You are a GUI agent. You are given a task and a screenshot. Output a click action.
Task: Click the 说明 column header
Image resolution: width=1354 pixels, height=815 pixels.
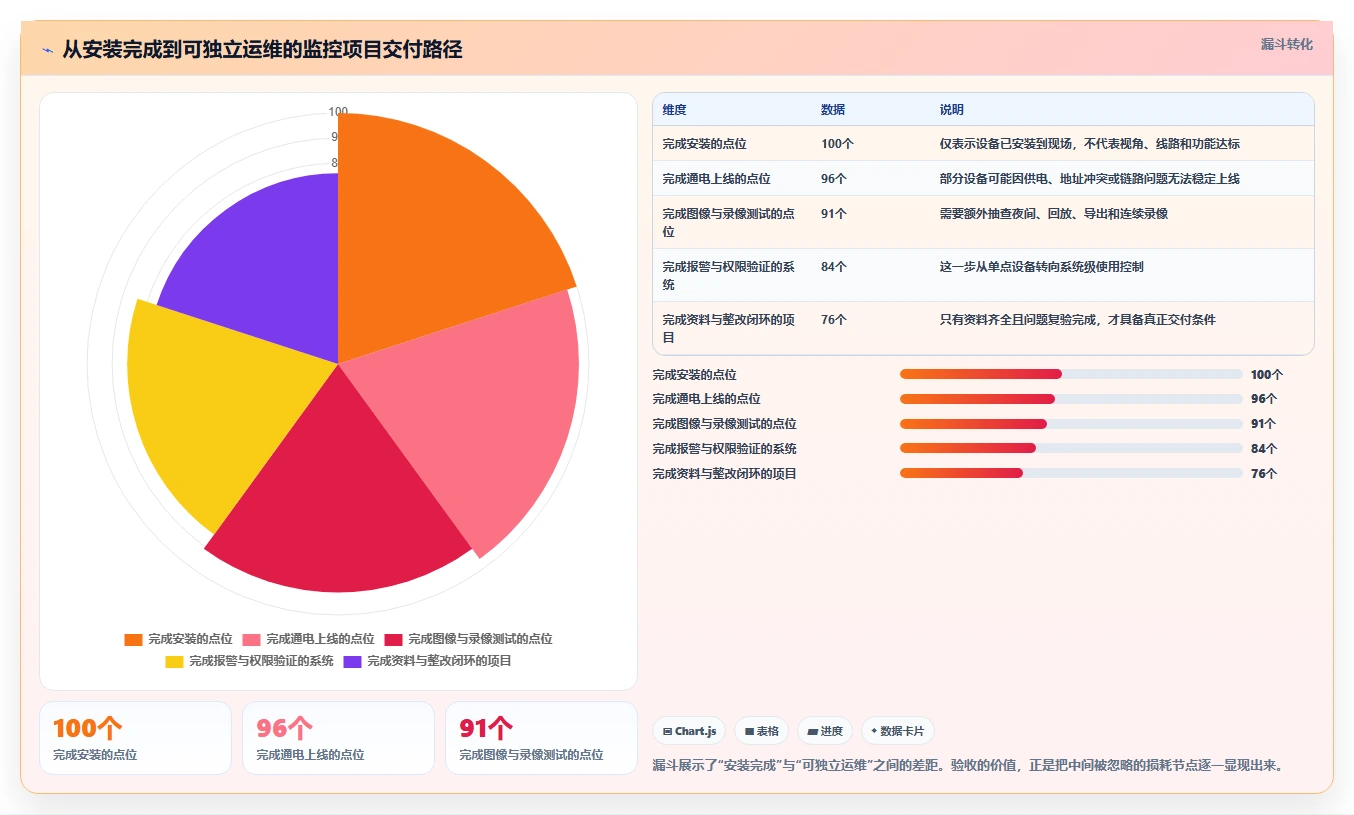click(952, 110)
